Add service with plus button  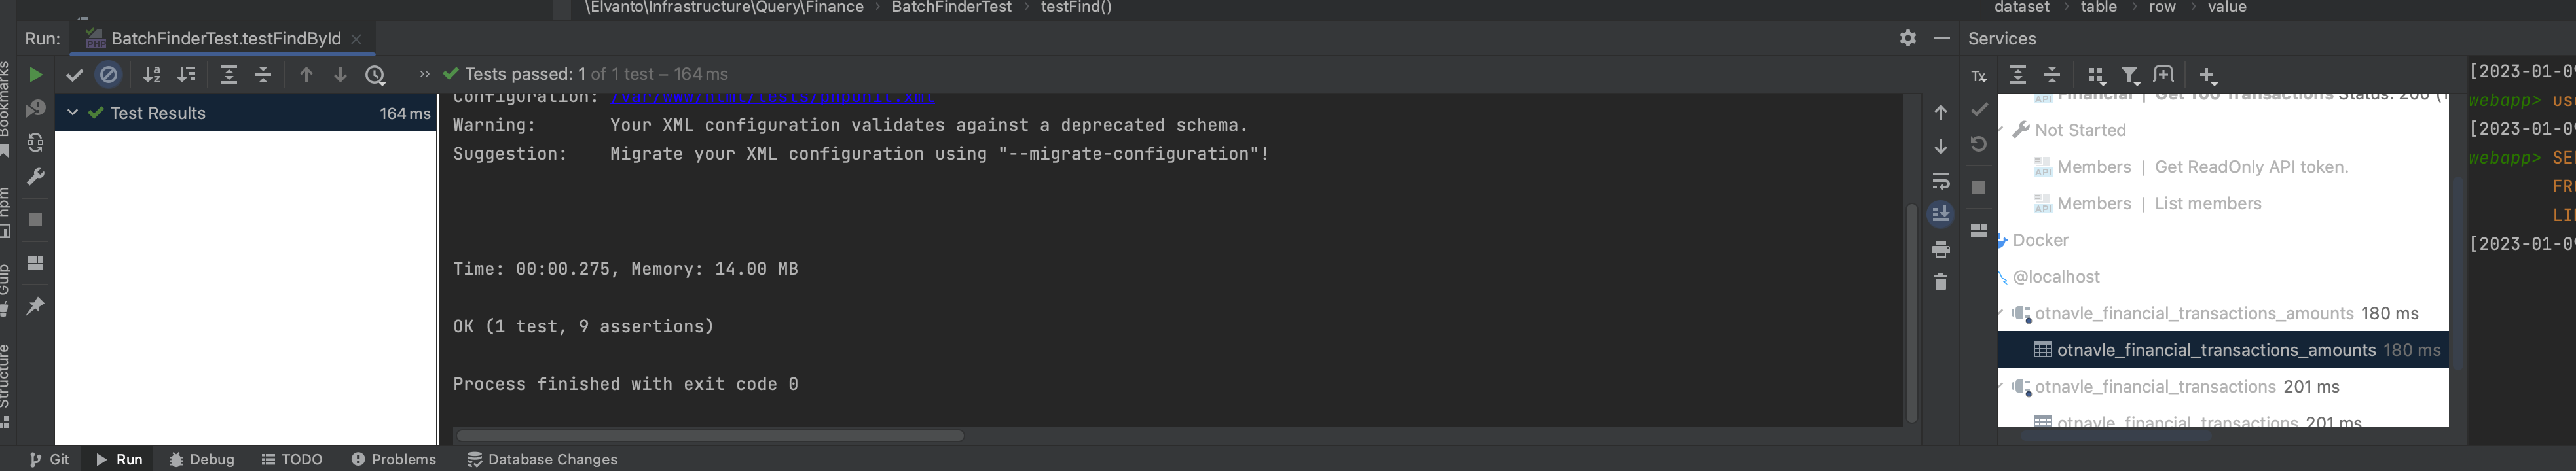point(2208,75)
